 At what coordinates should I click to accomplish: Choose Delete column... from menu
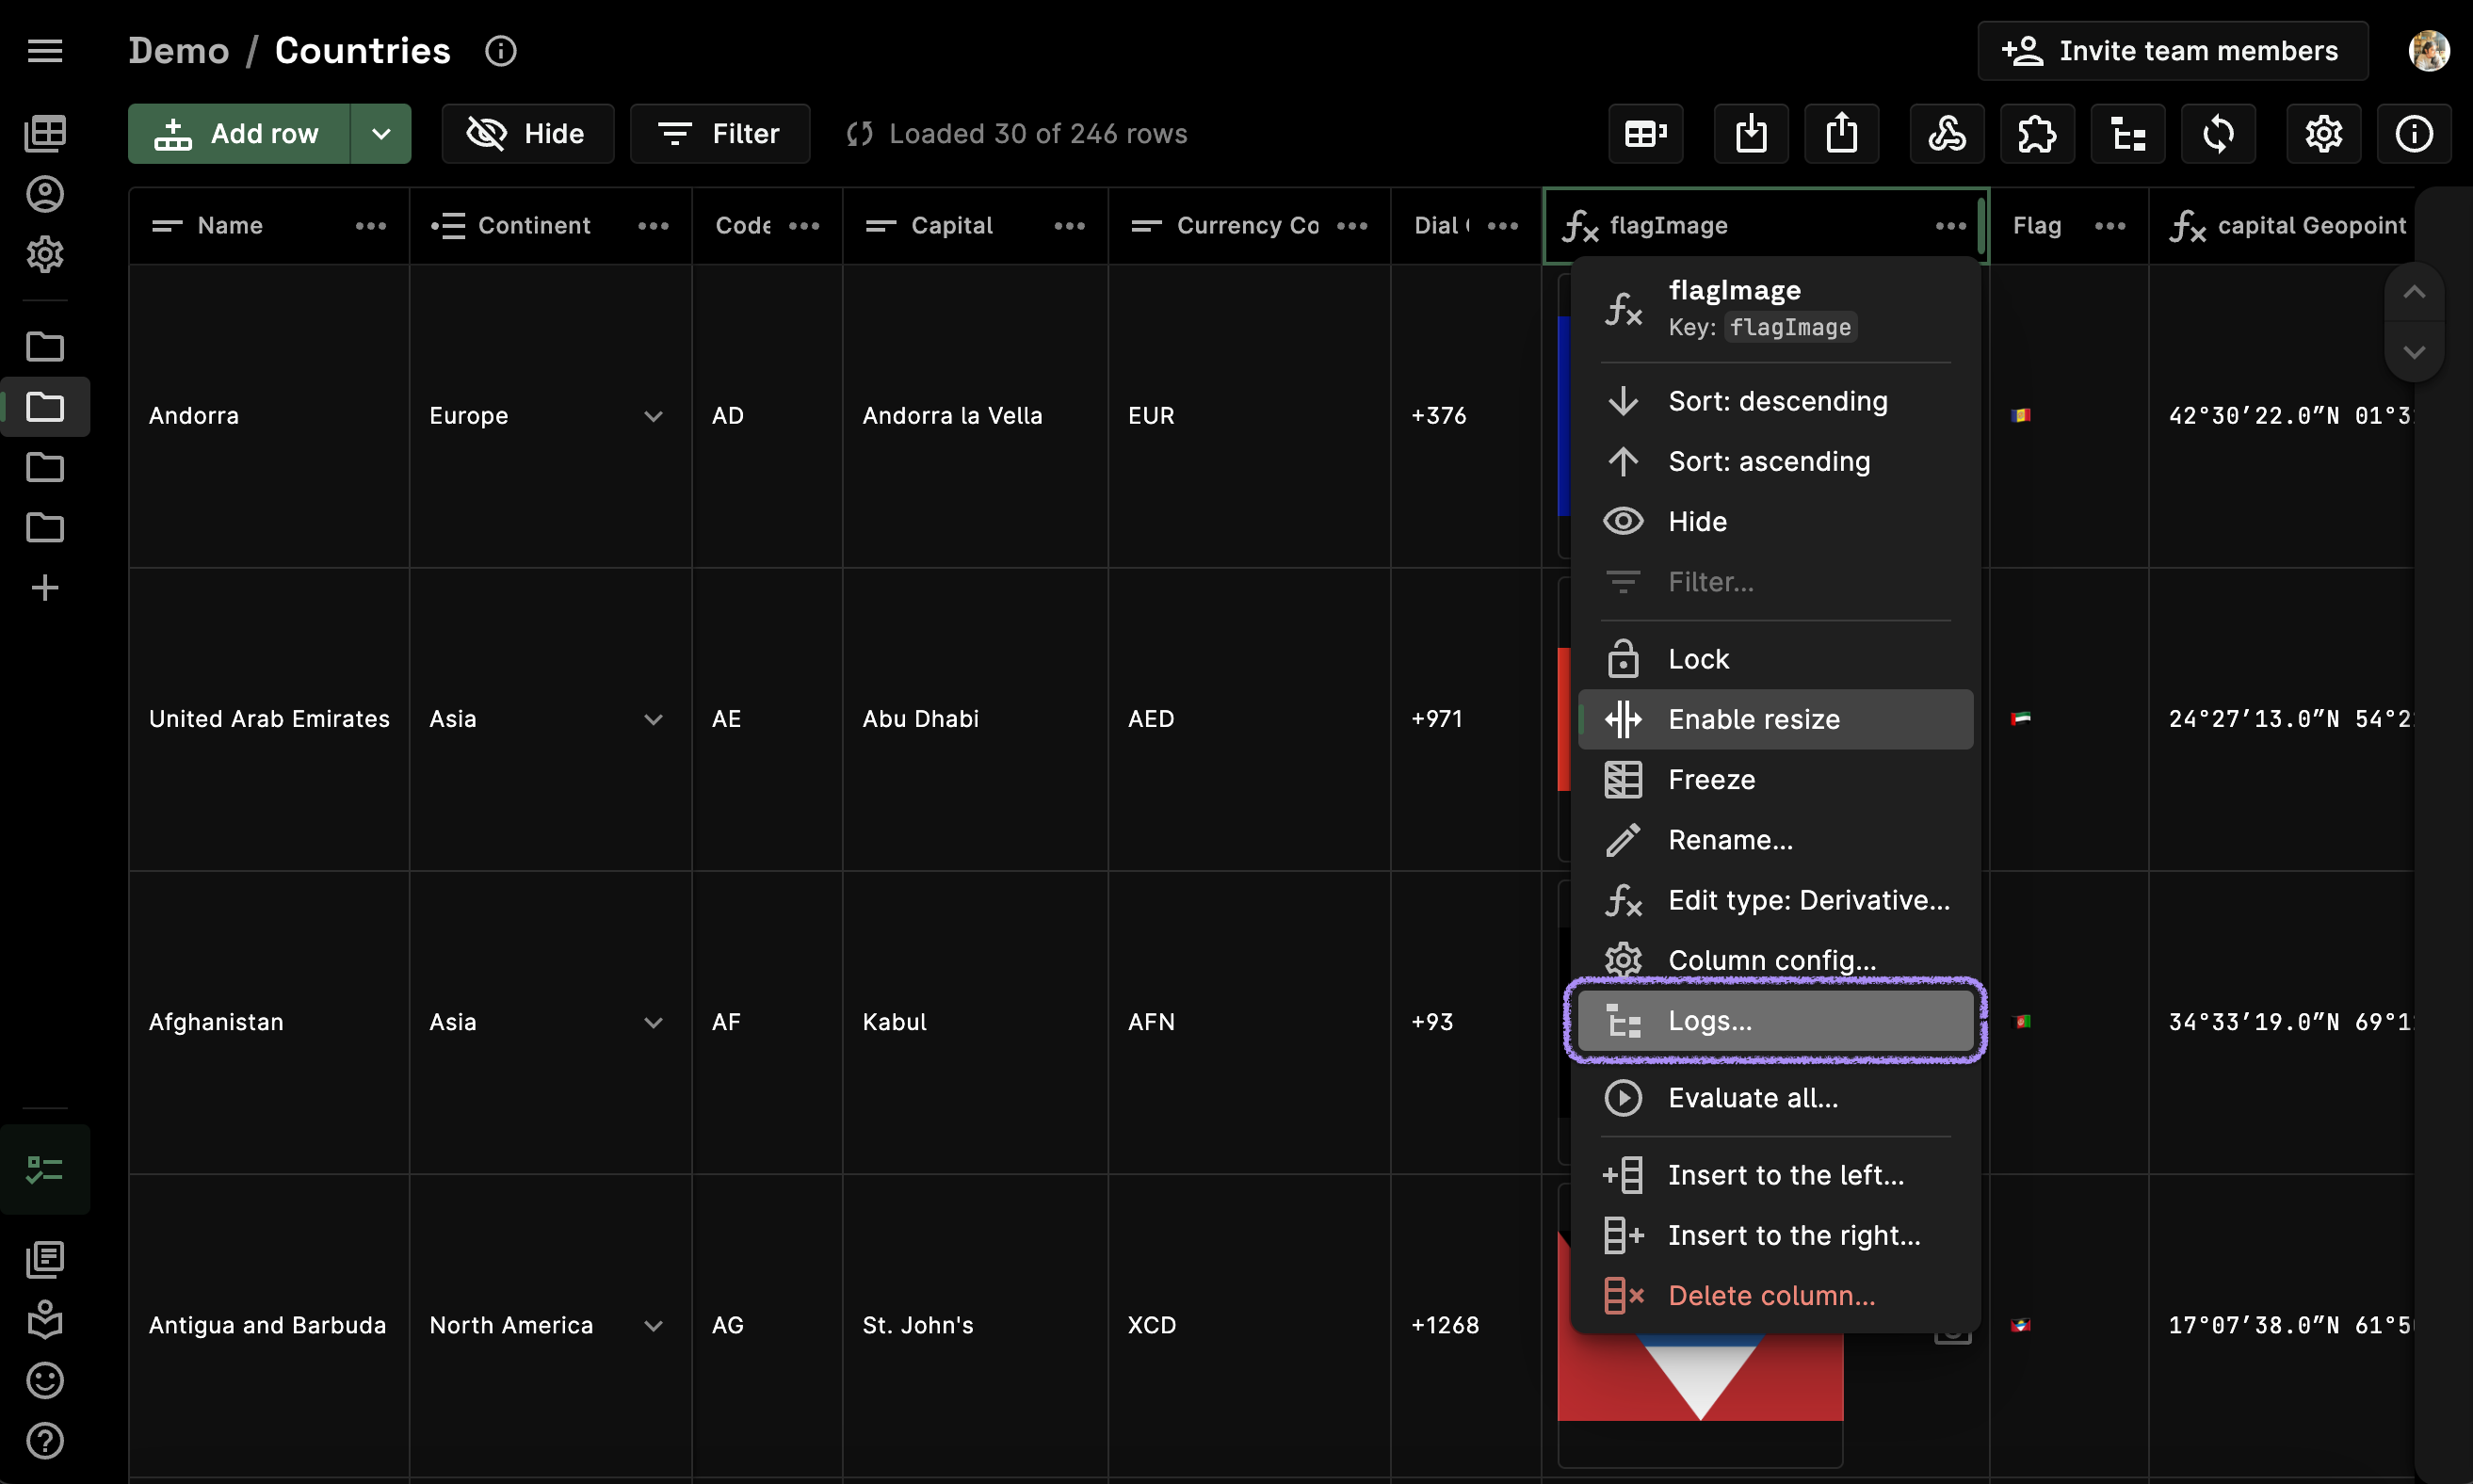(x=1771, y=1295)
